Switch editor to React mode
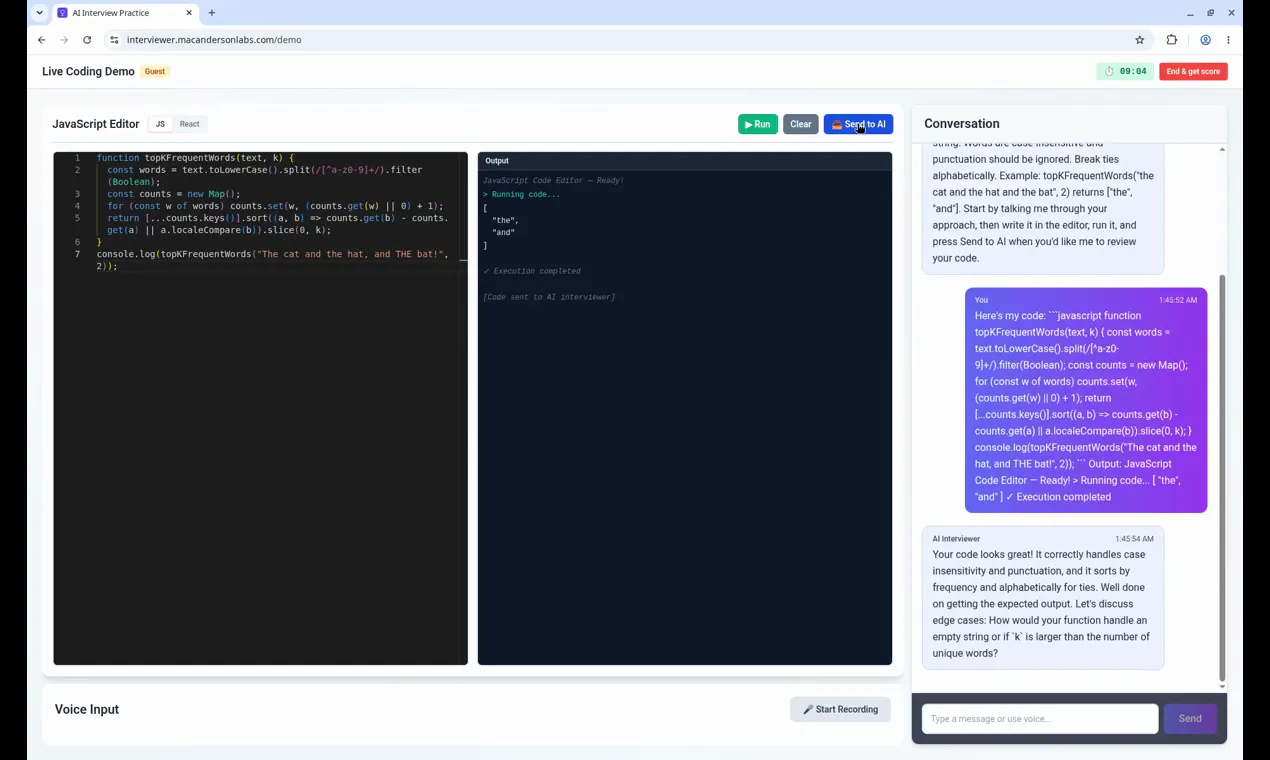Screen dimensions: 1270x760 pos(189,124)
